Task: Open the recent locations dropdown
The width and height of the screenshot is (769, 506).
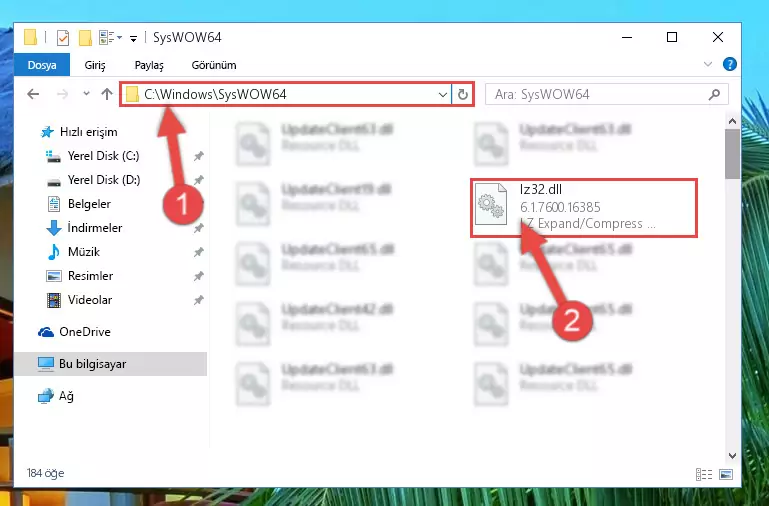Action: tap(86, 93)
